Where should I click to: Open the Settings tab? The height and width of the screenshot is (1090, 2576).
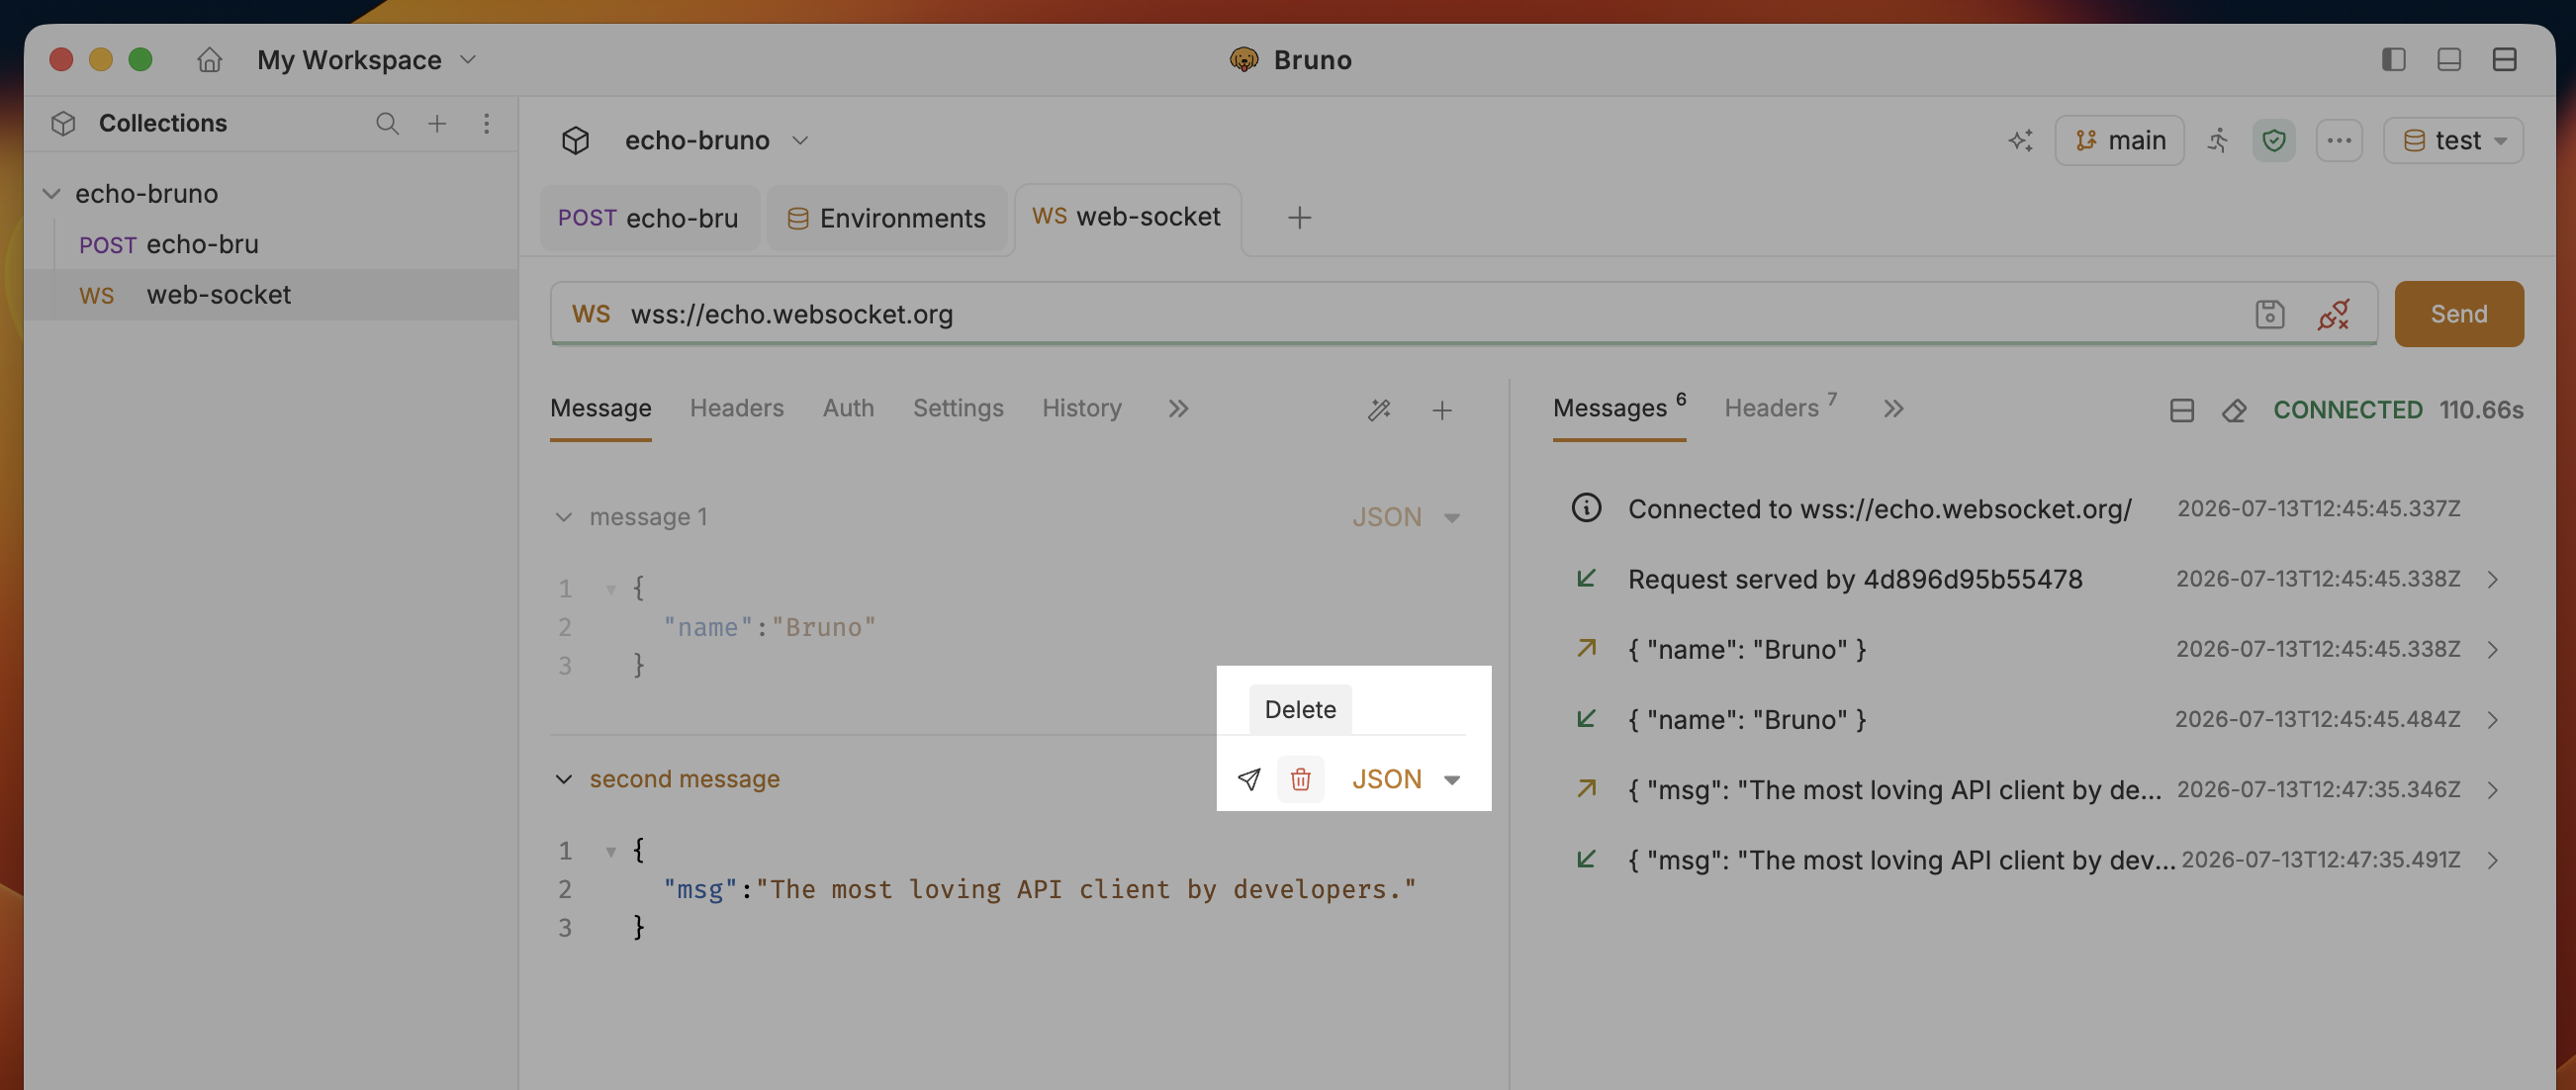[x=958, y=408]
